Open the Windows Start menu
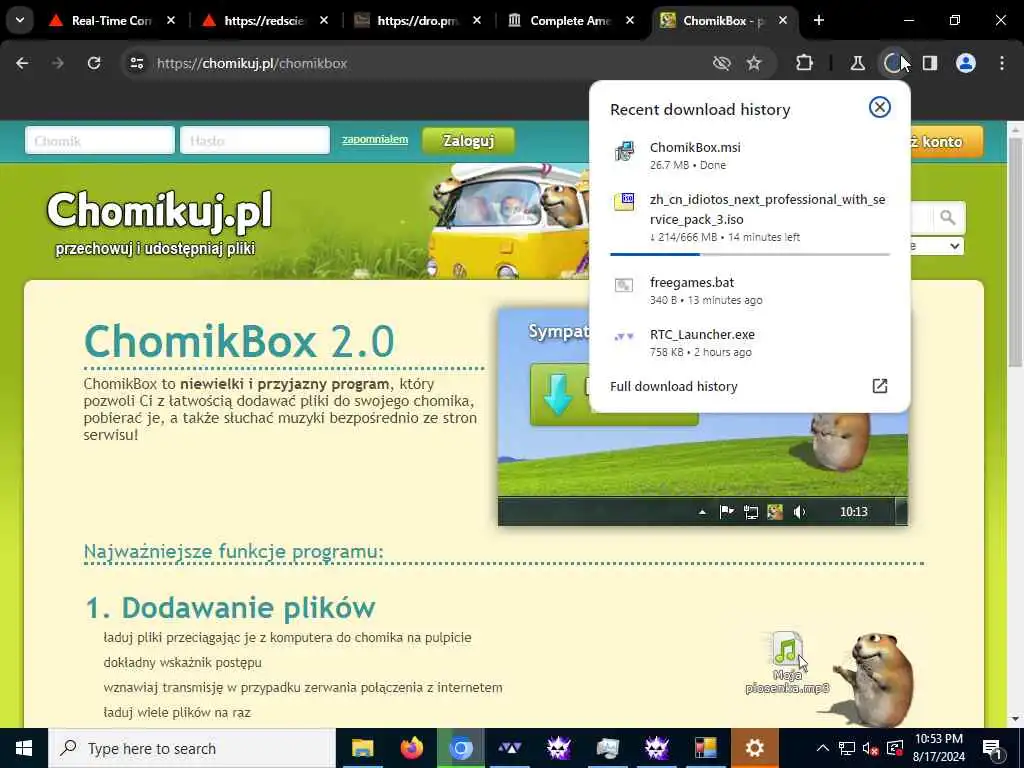Viewport: 1024px width, 768px height. [x=24, y=748]
